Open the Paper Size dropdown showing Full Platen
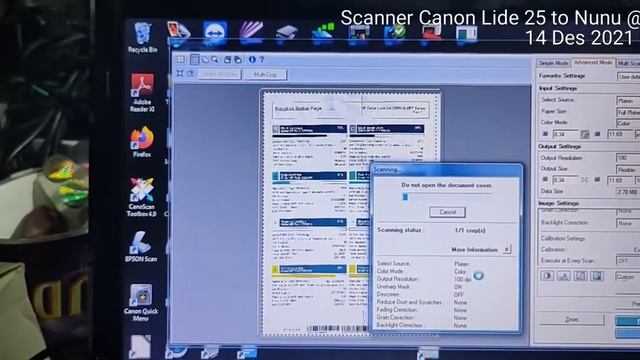 [x=628, y=112]
